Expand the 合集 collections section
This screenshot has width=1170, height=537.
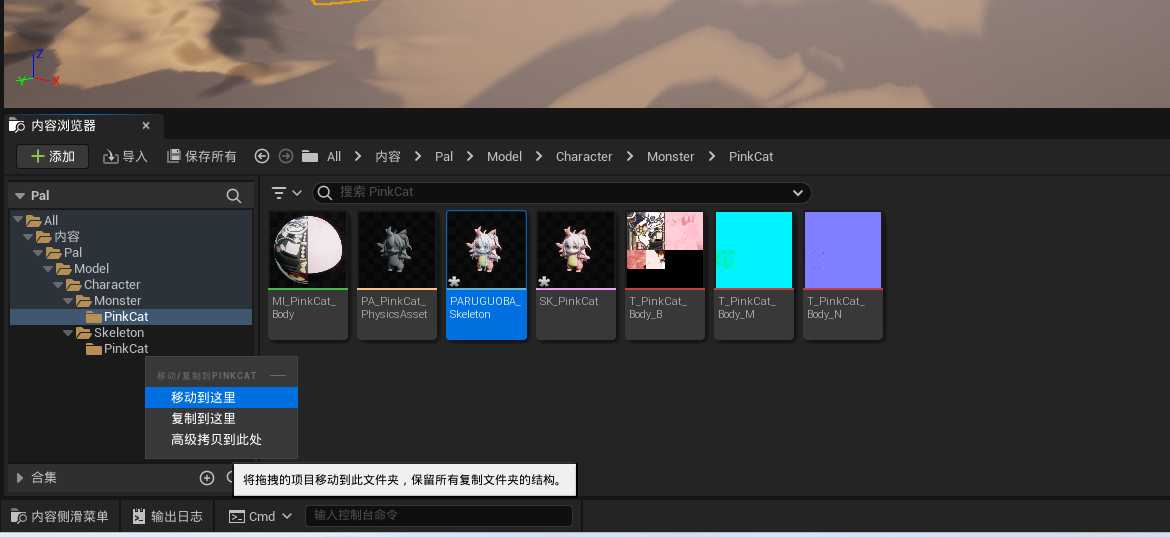point(19,478)
